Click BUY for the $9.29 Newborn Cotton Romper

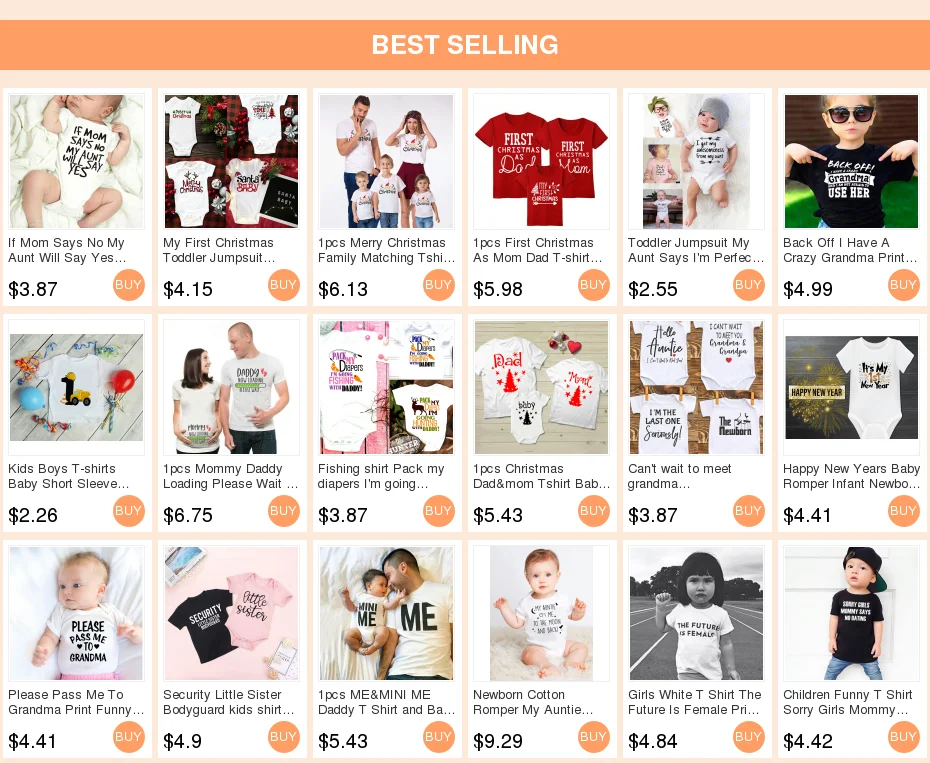point(594,737)
